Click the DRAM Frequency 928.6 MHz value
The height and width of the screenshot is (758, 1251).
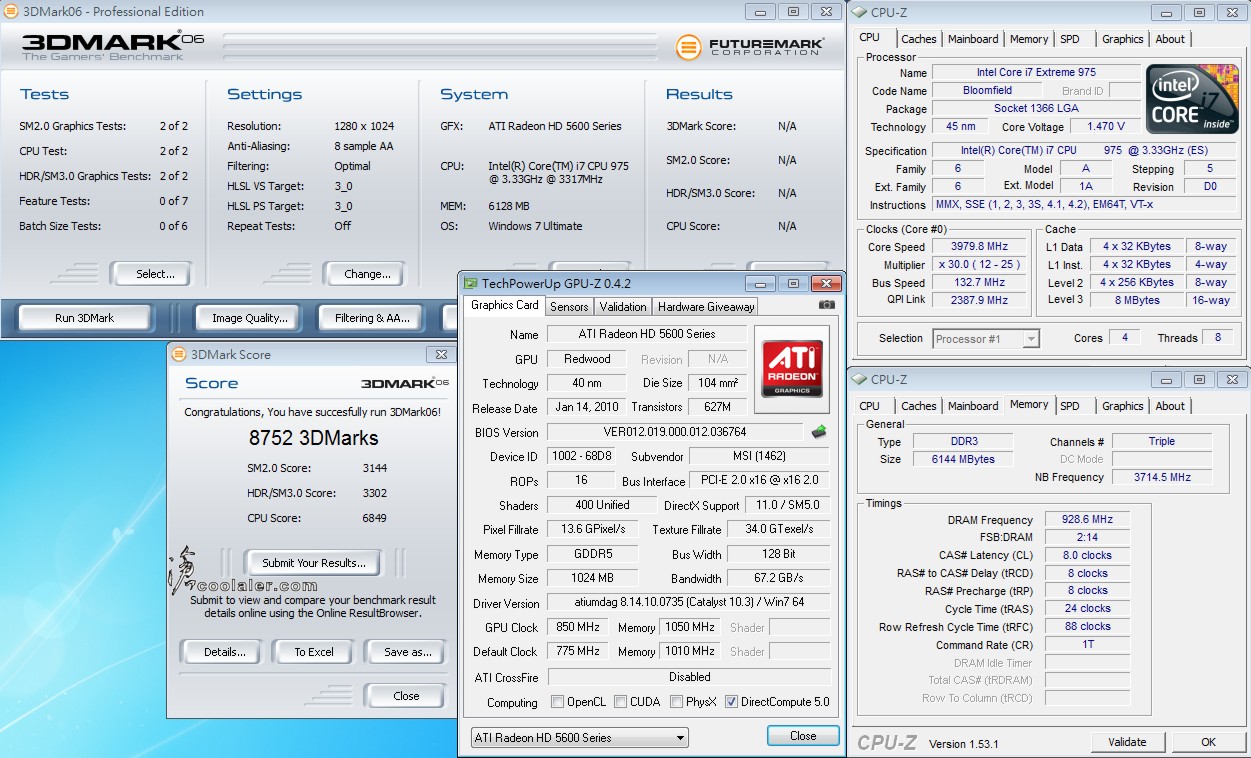click(x=1088, y=520)
